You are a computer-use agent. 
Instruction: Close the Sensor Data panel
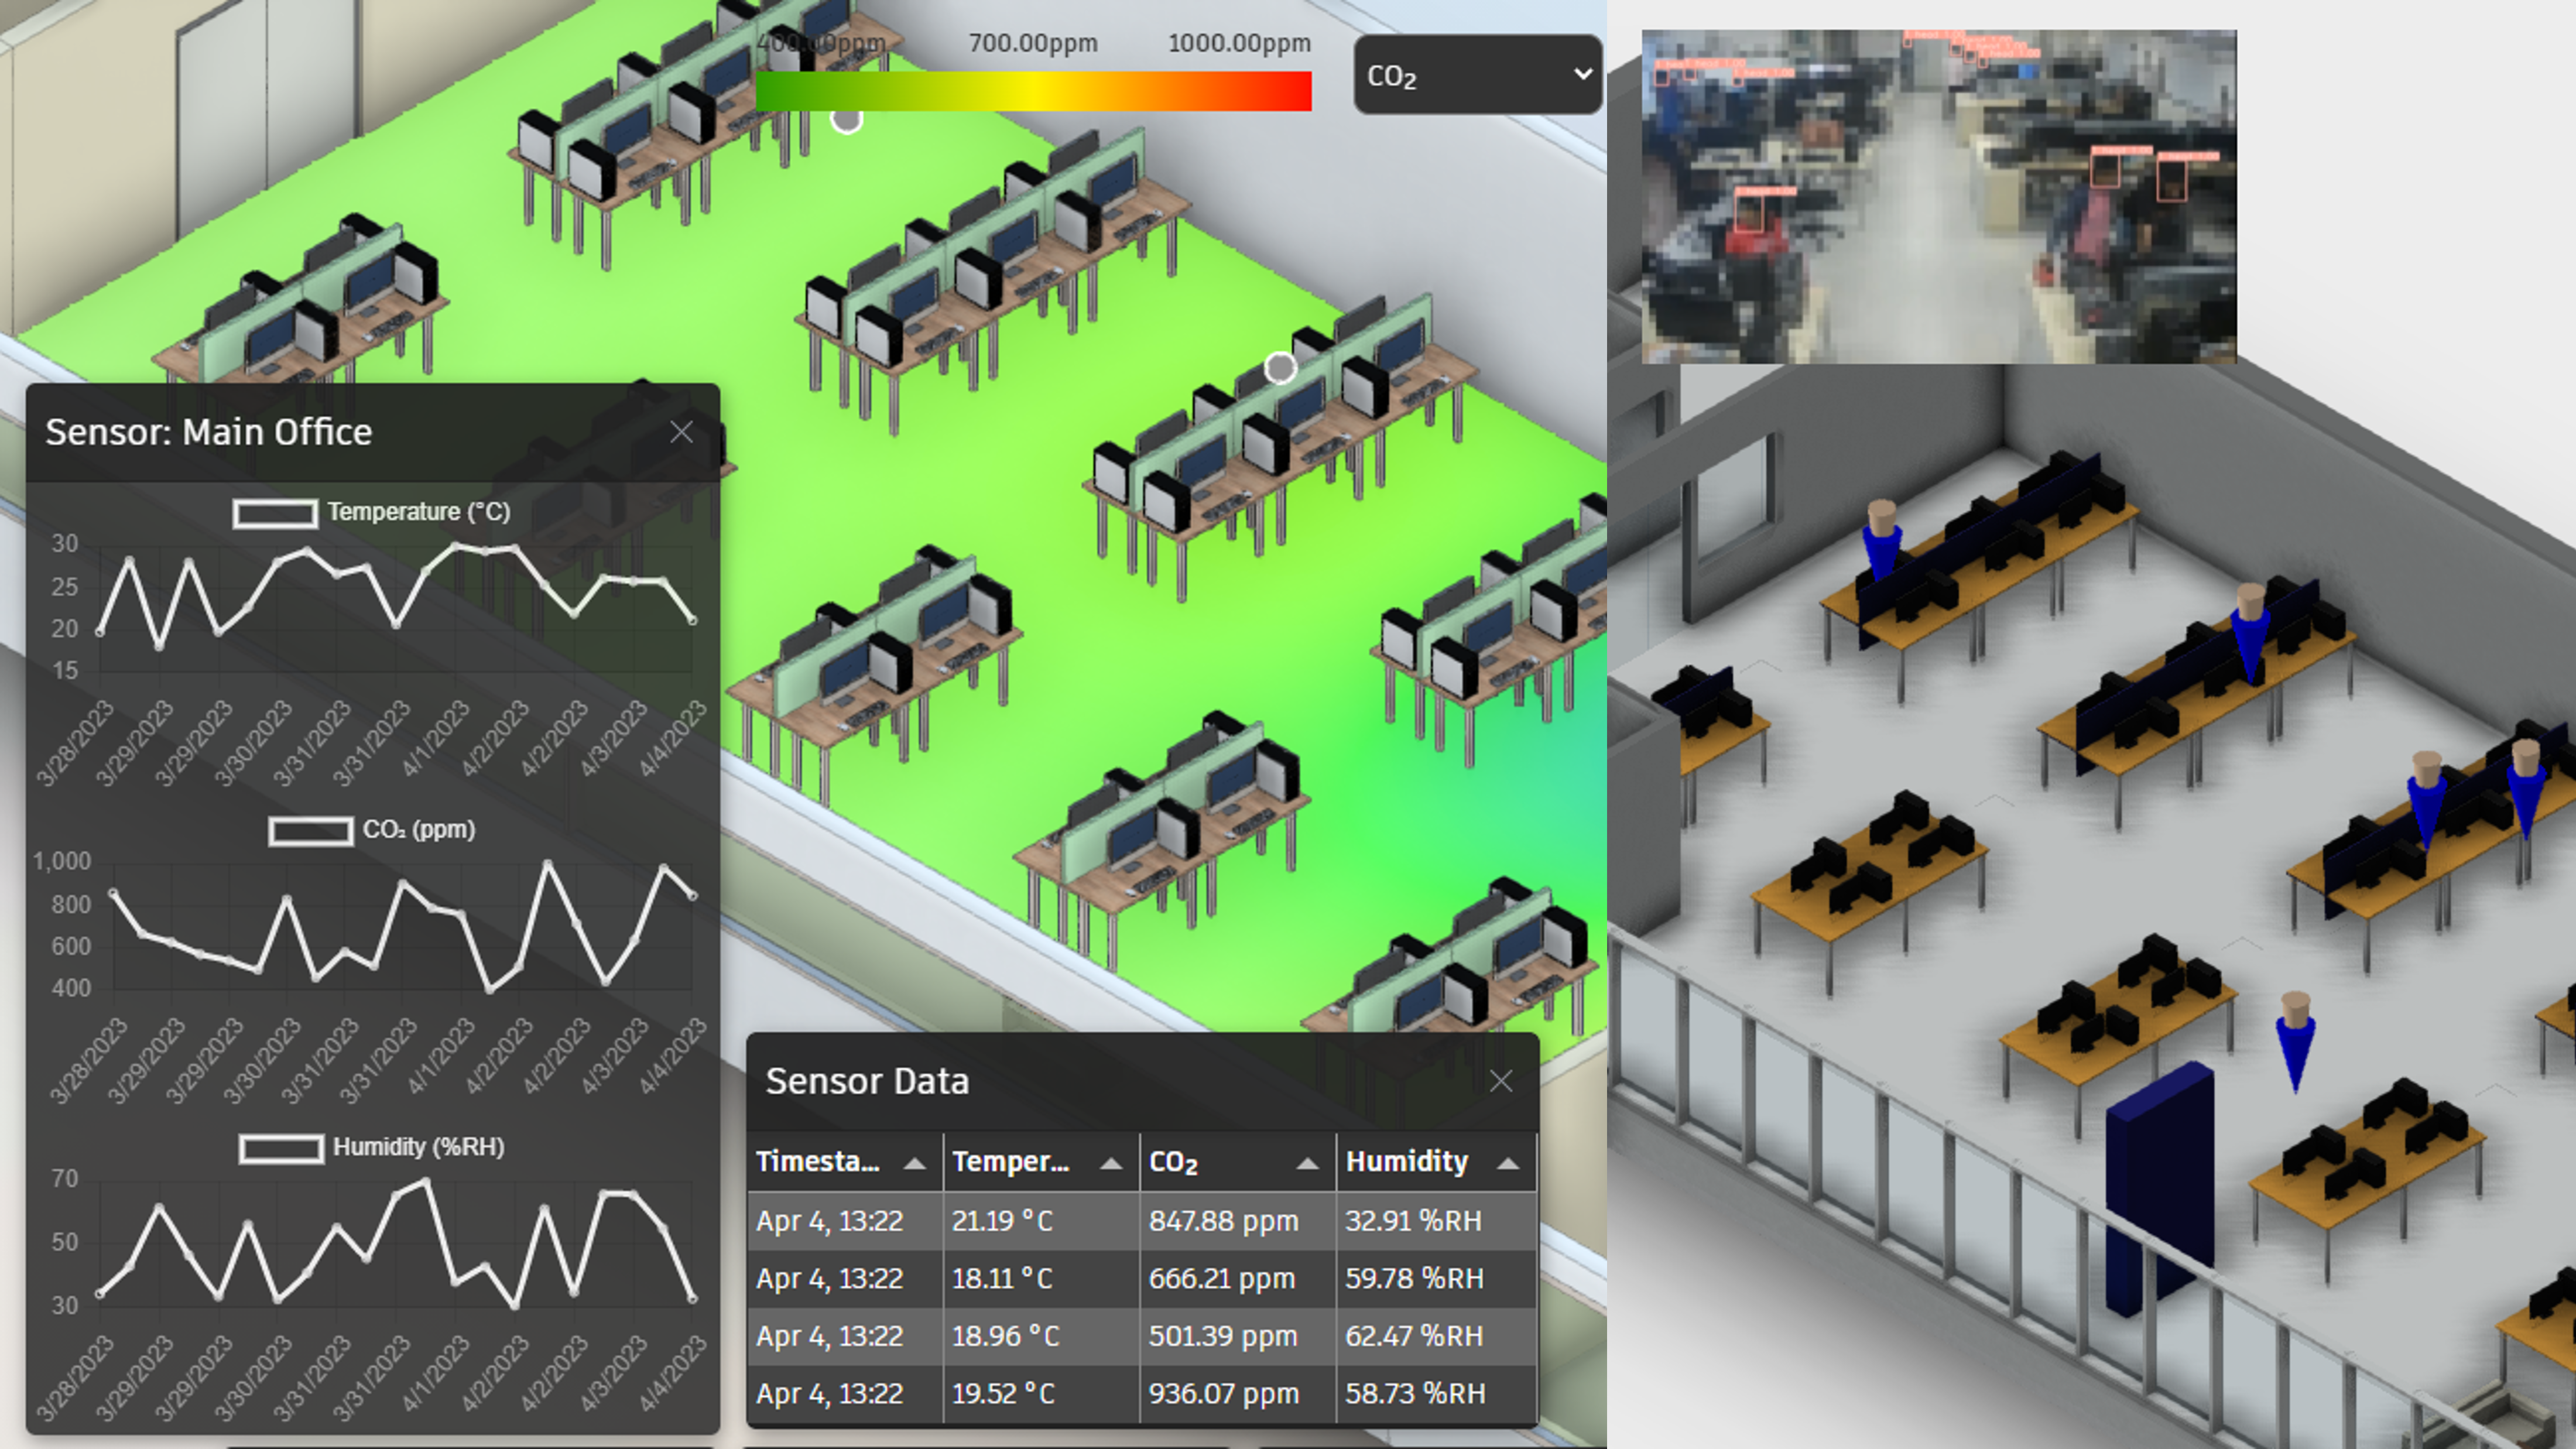tap(1500, 1081)
